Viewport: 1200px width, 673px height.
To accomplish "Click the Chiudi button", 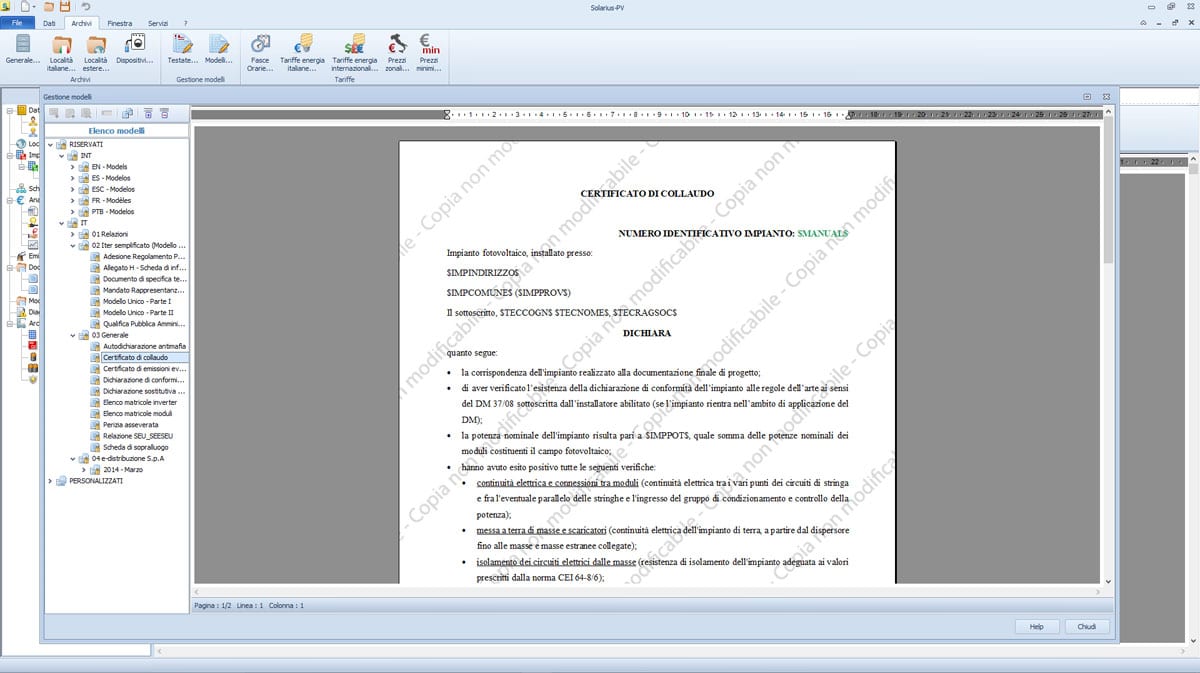I will [x=1086, y=627].
